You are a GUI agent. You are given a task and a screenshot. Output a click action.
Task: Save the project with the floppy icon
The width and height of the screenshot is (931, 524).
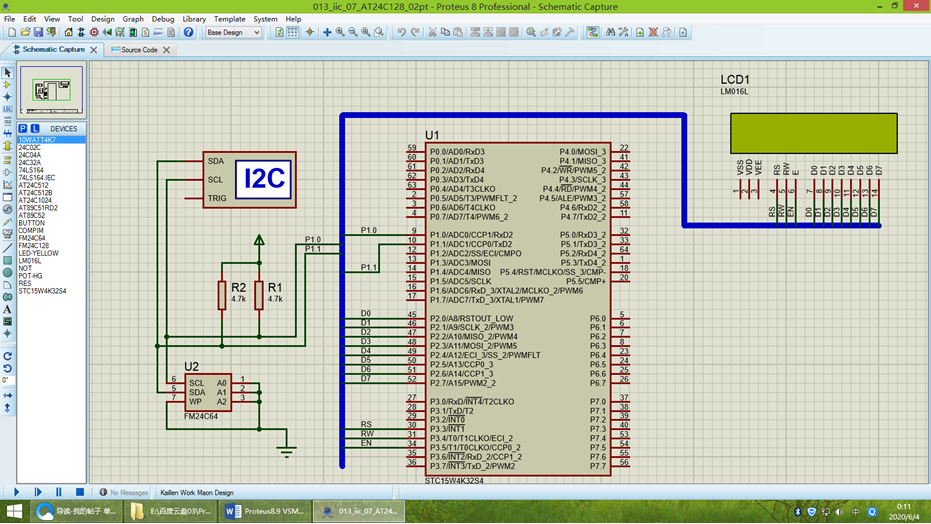(x=38, y=32)
